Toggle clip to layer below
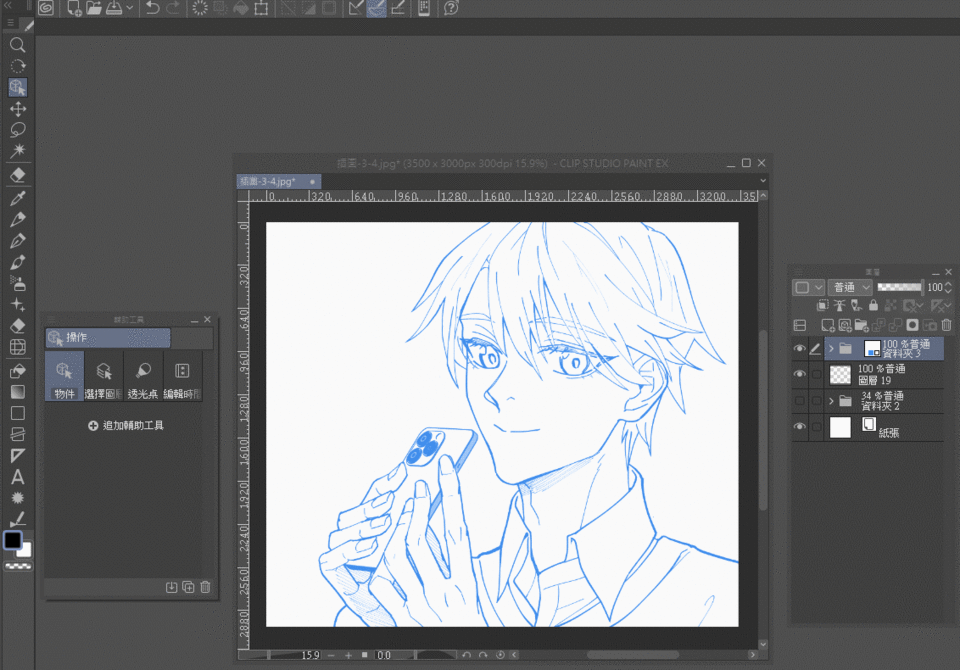Screen dimensions: 960x670 point(823,305)
